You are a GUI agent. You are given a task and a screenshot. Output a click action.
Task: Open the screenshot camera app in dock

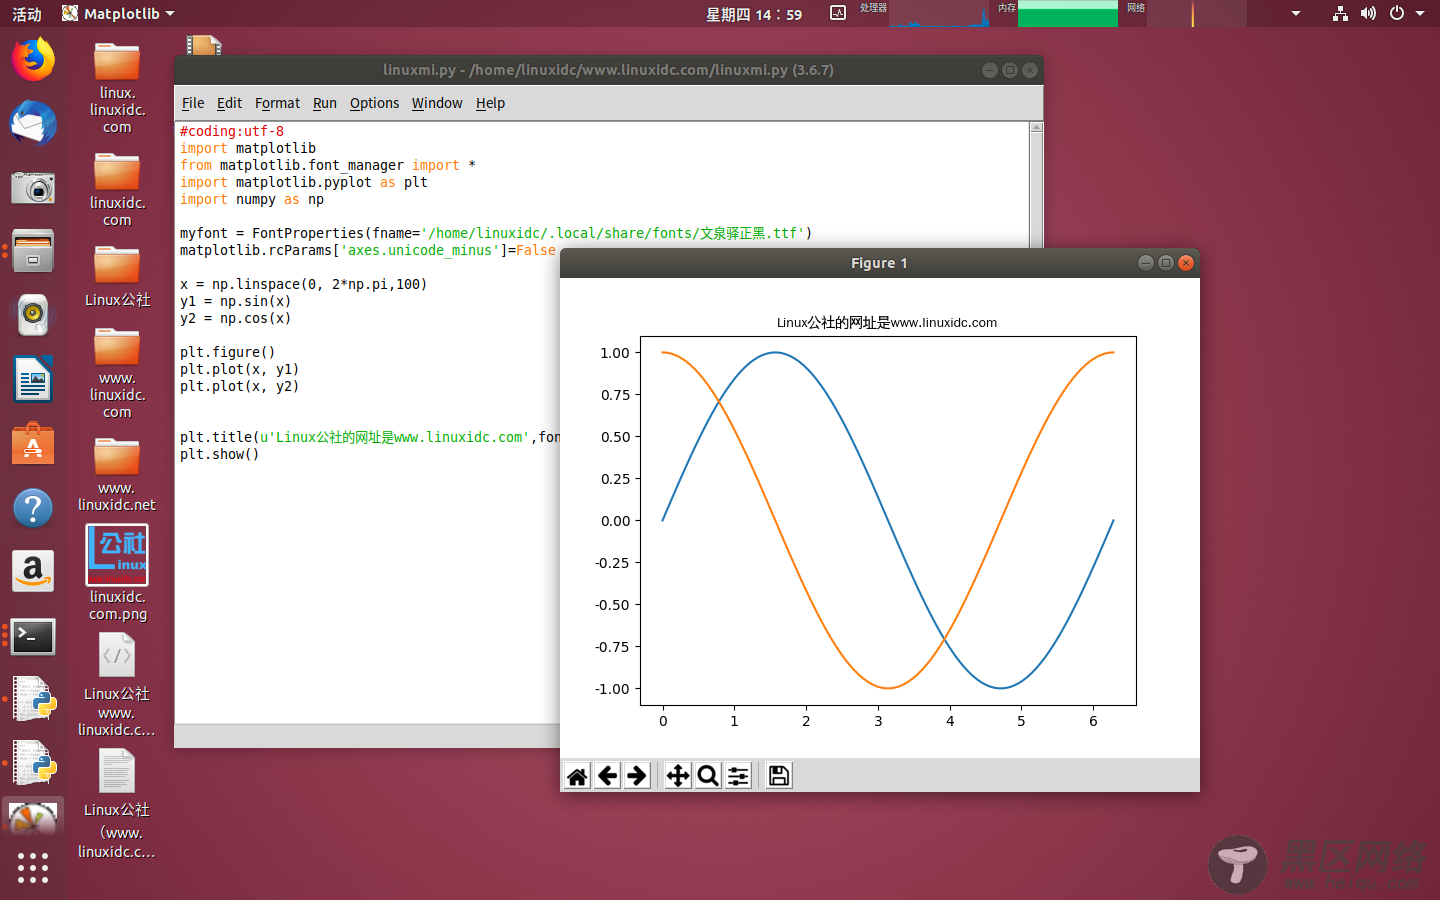click(x=33, y=187)
